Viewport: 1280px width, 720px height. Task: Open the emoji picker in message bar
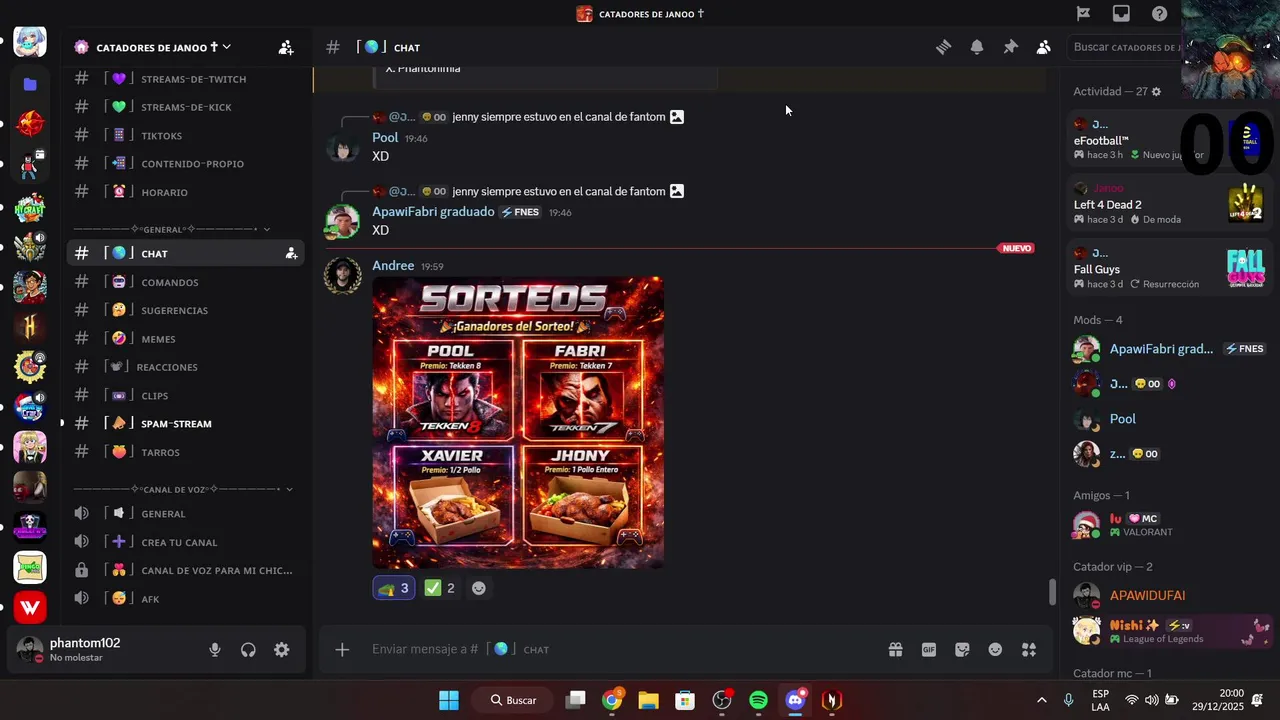click(995, 650)
